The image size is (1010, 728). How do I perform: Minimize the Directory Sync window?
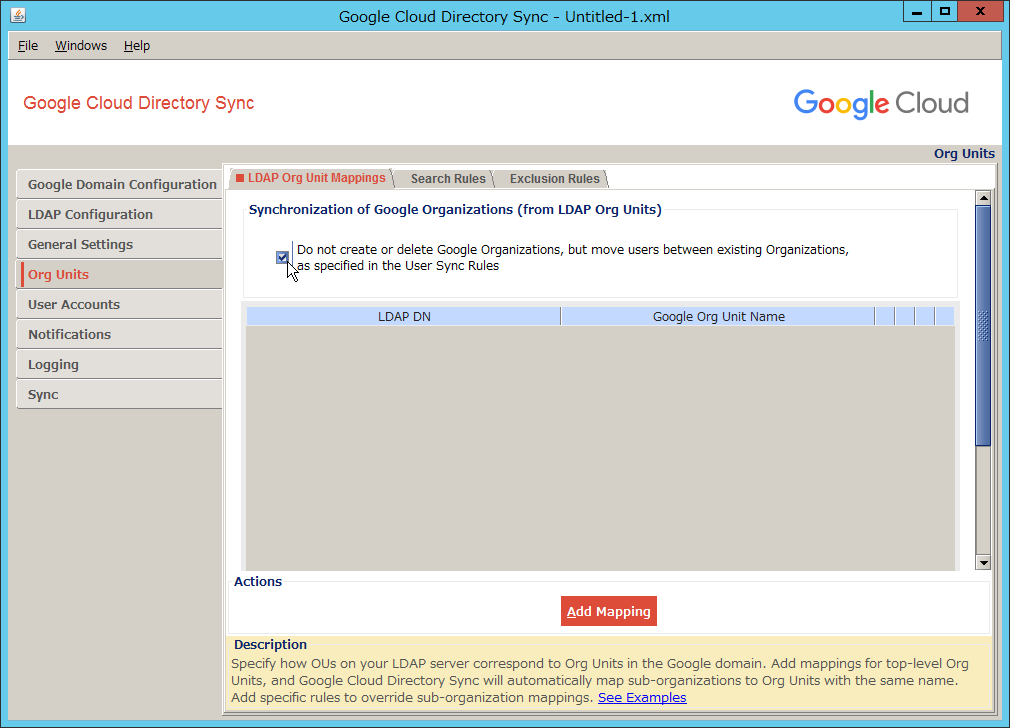click(917, 12)
